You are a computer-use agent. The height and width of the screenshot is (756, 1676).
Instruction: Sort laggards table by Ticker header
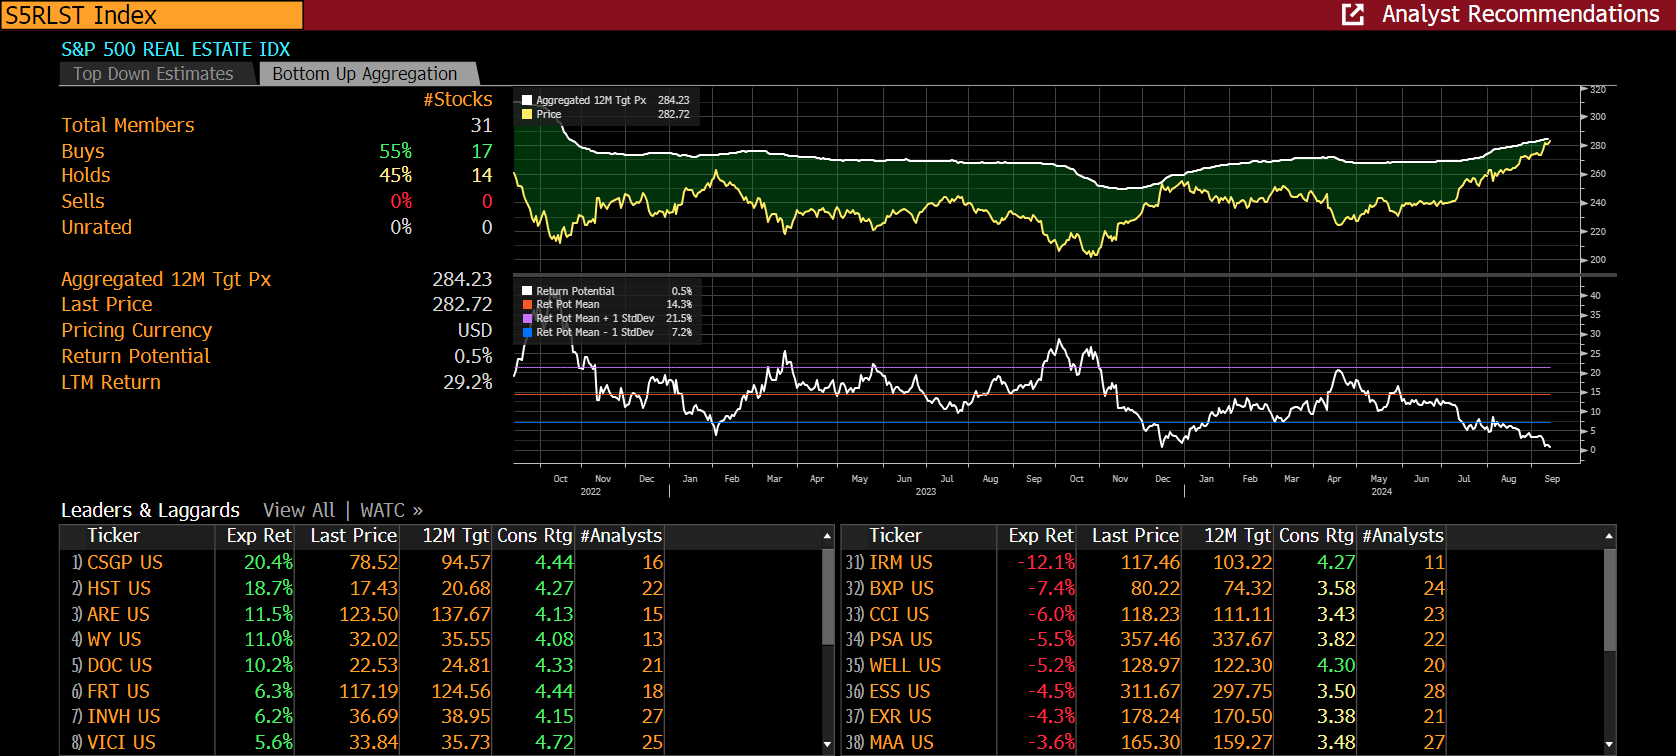click(895, 536)
